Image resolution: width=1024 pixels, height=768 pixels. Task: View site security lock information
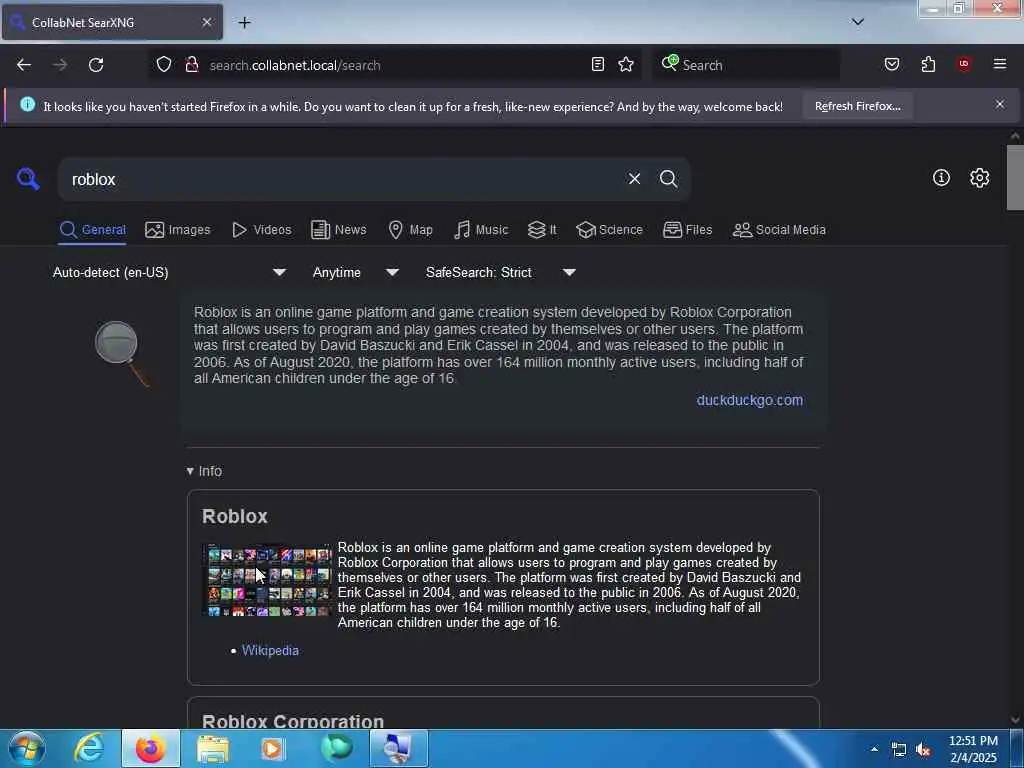coord(192,65)
